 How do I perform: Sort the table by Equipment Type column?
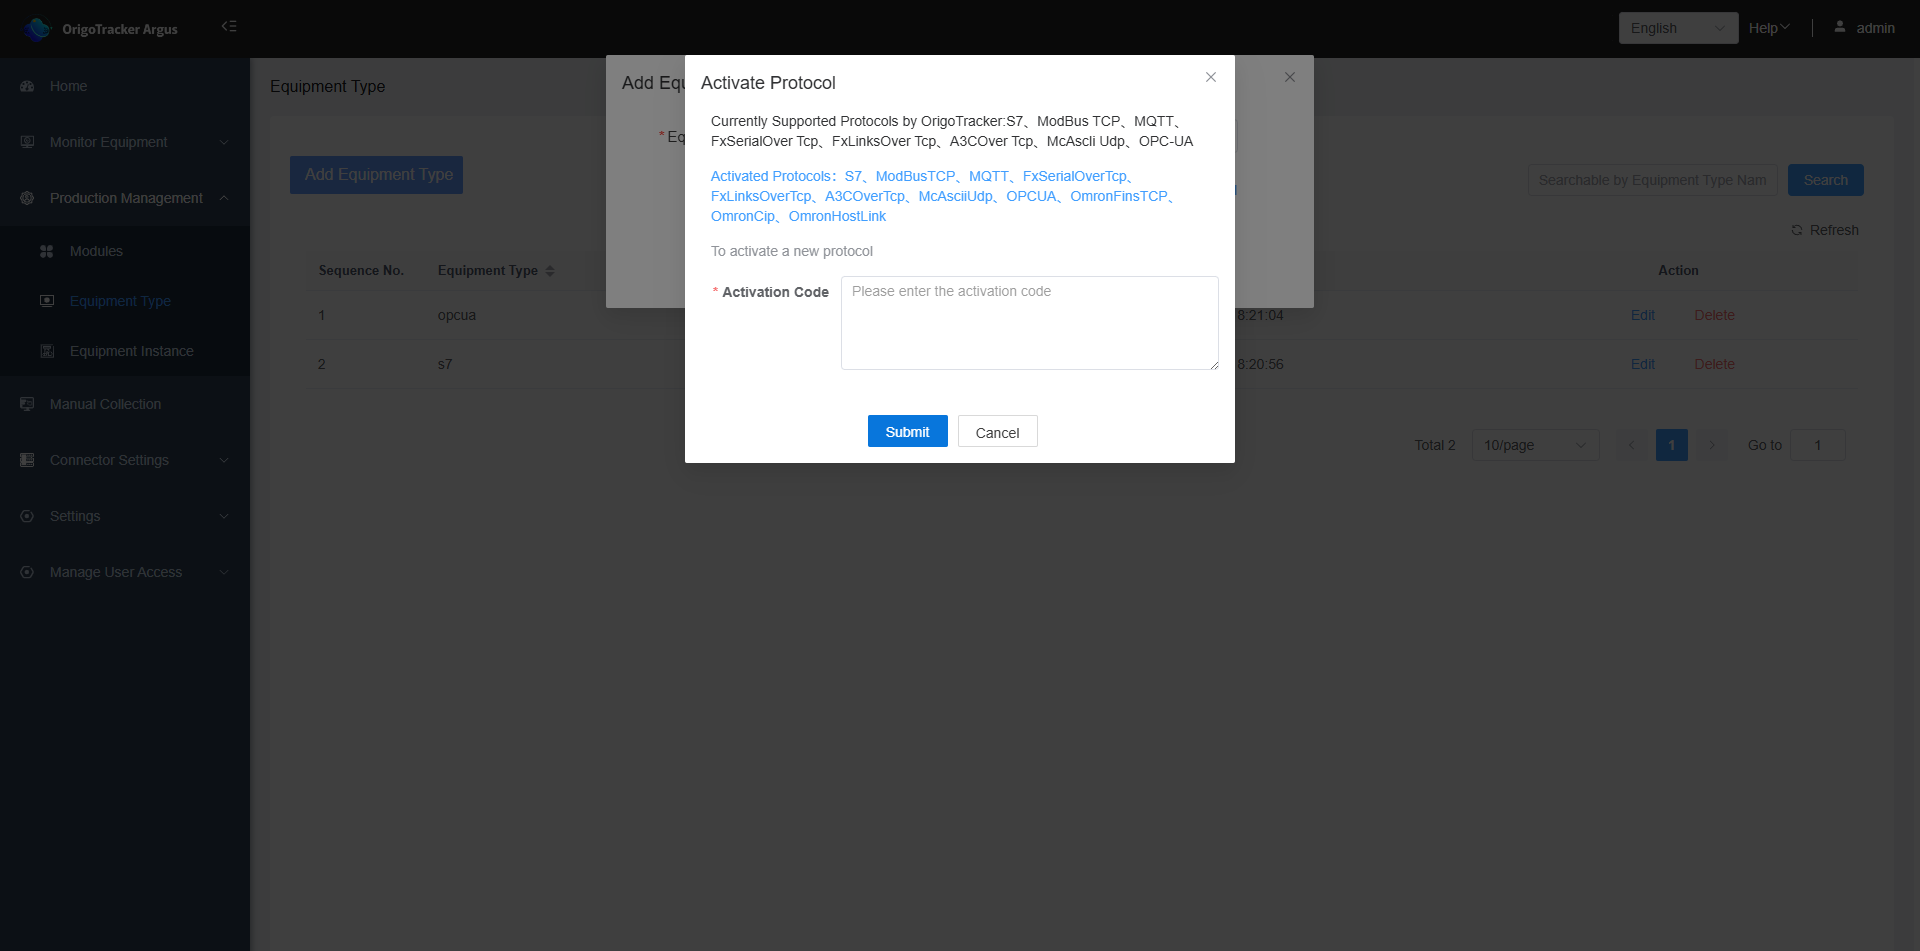[x=549, y=271]
